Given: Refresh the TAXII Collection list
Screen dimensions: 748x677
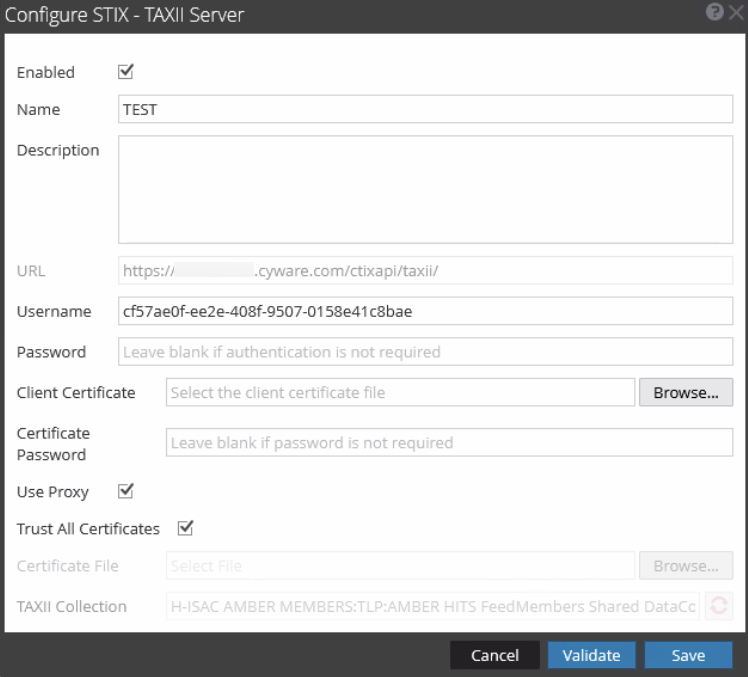Looking at the screenshot, I should tap(718, 606).
